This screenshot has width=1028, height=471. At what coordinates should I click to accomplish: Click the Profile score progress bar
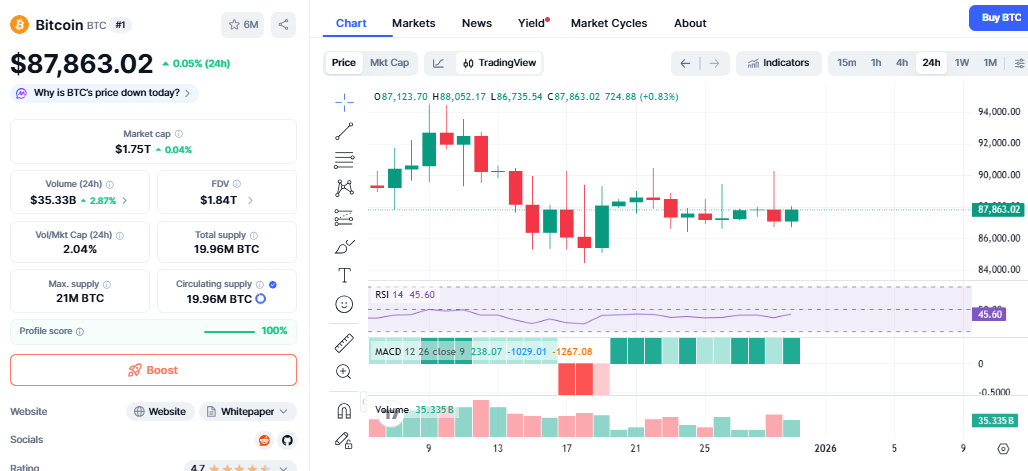[229, 331]
